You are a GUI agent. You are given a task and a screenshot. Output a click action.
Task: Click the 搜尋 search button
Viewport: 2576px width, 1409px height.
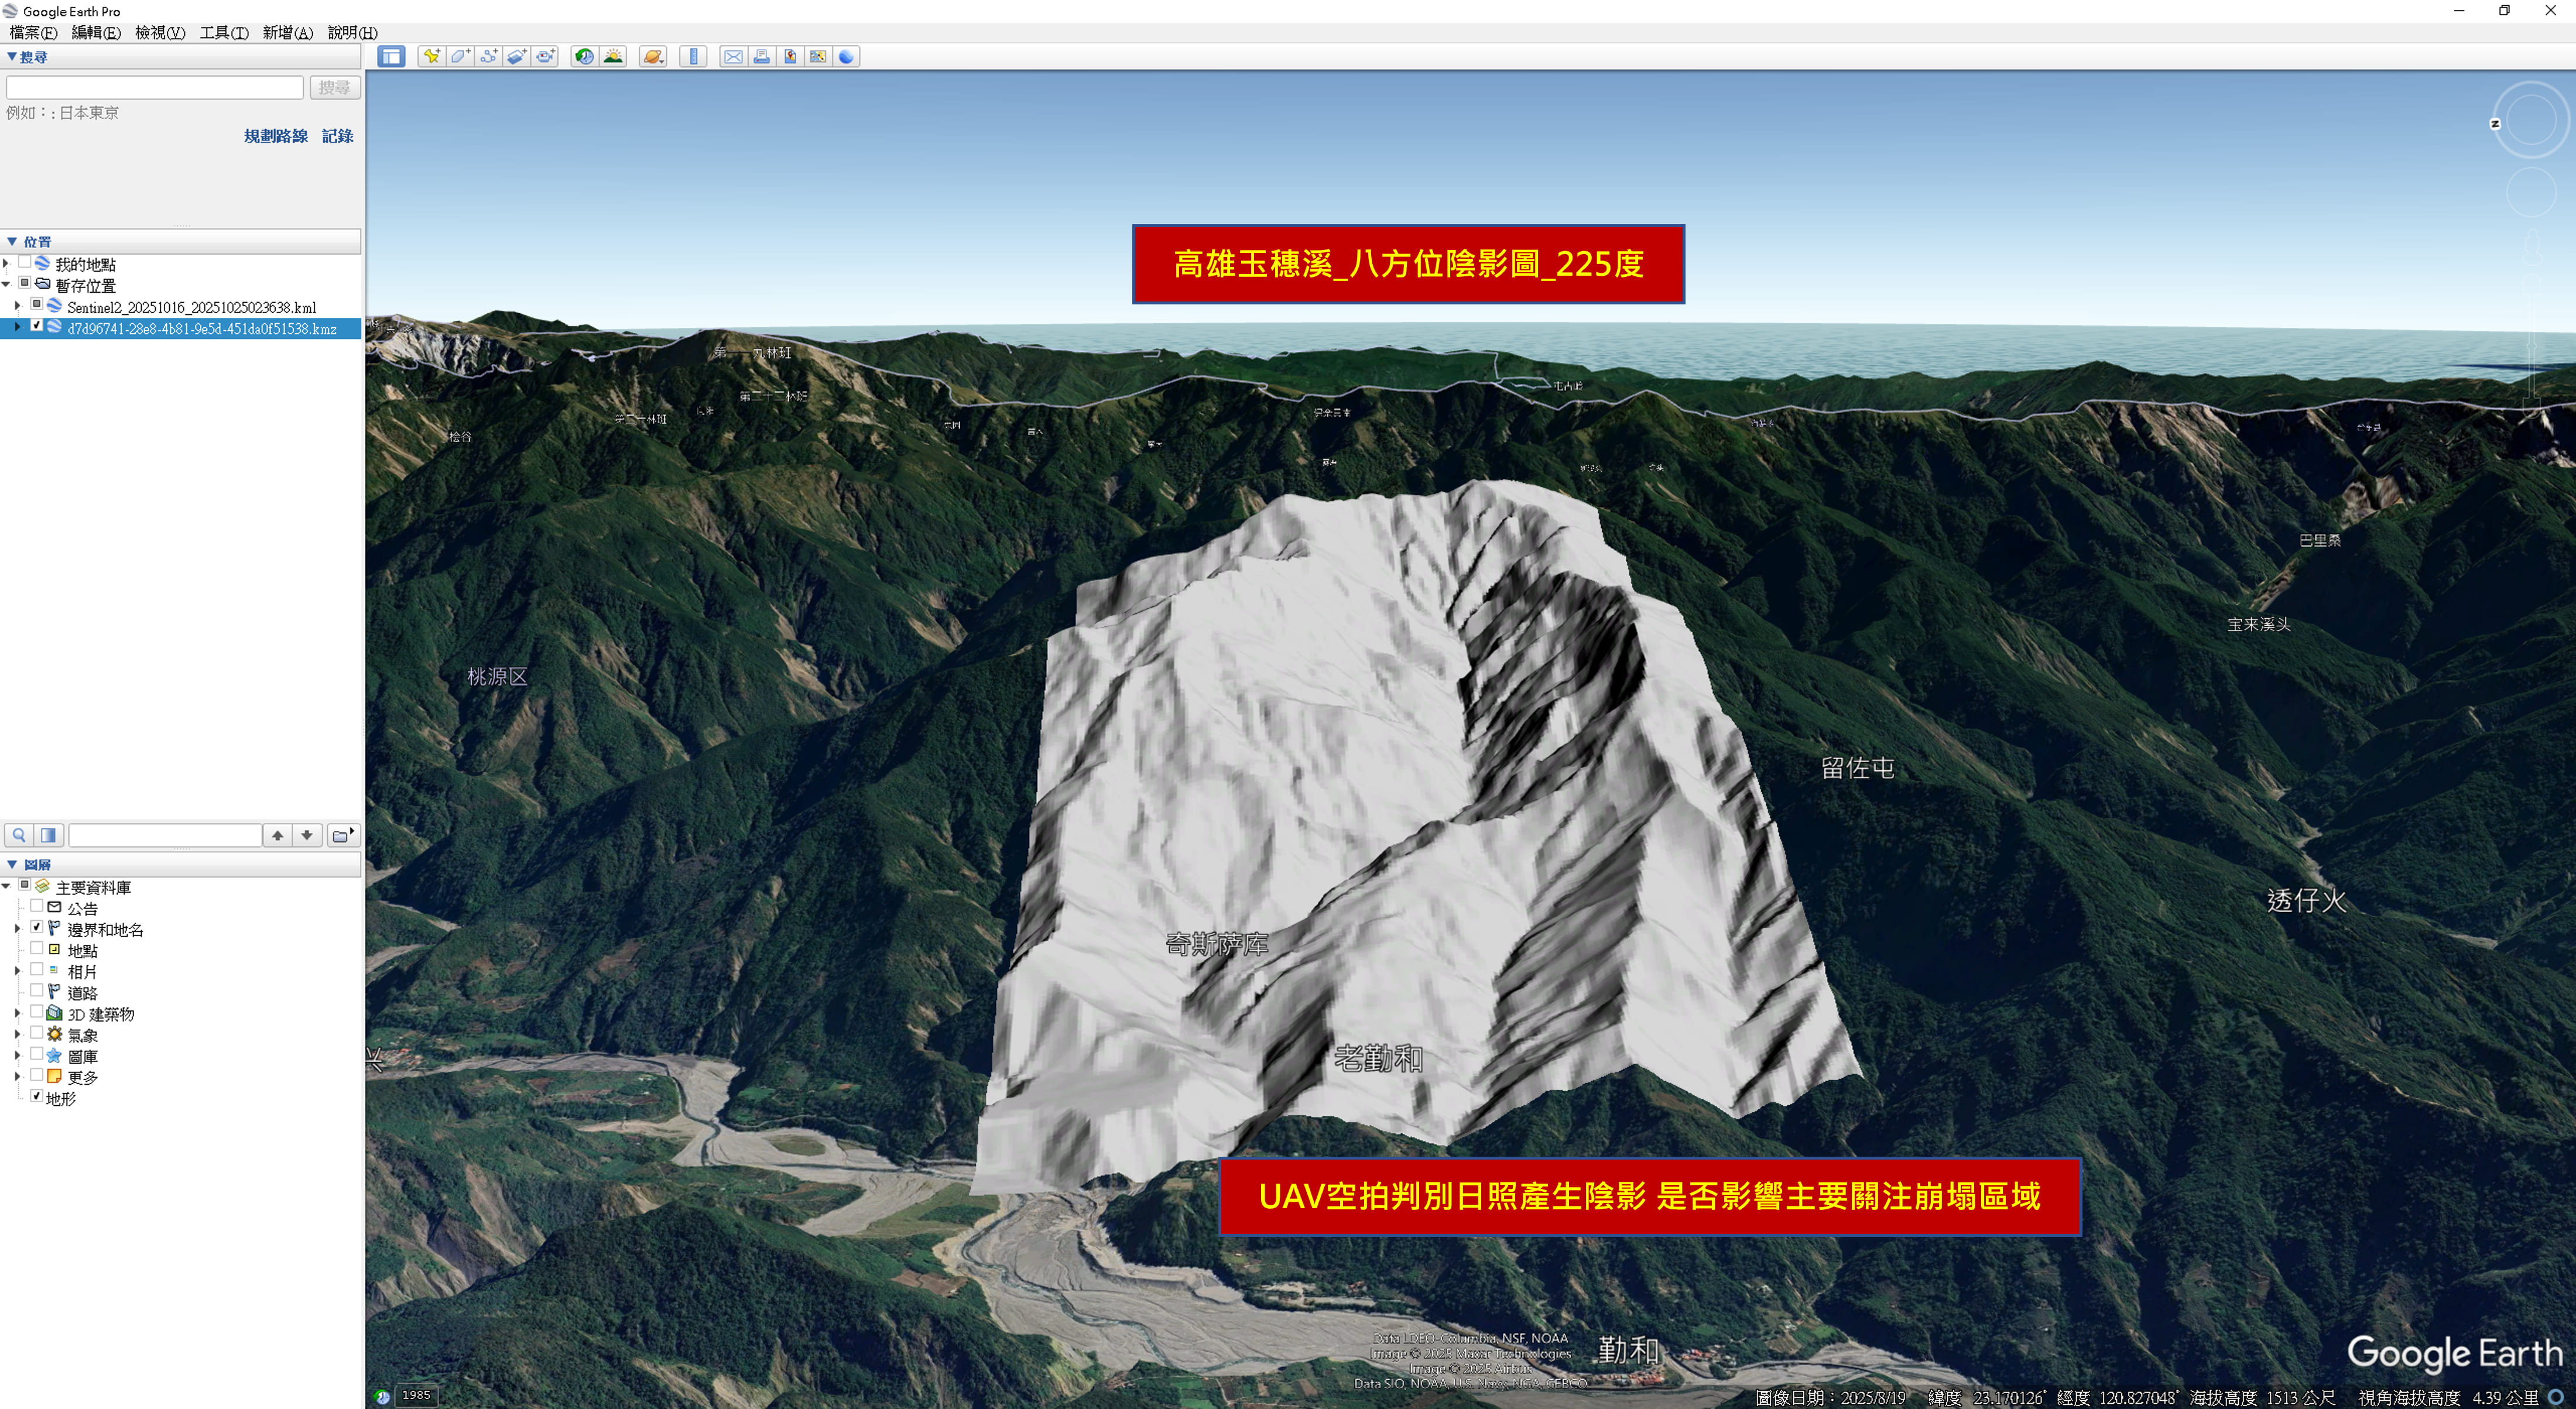click(x=334, y=88)
